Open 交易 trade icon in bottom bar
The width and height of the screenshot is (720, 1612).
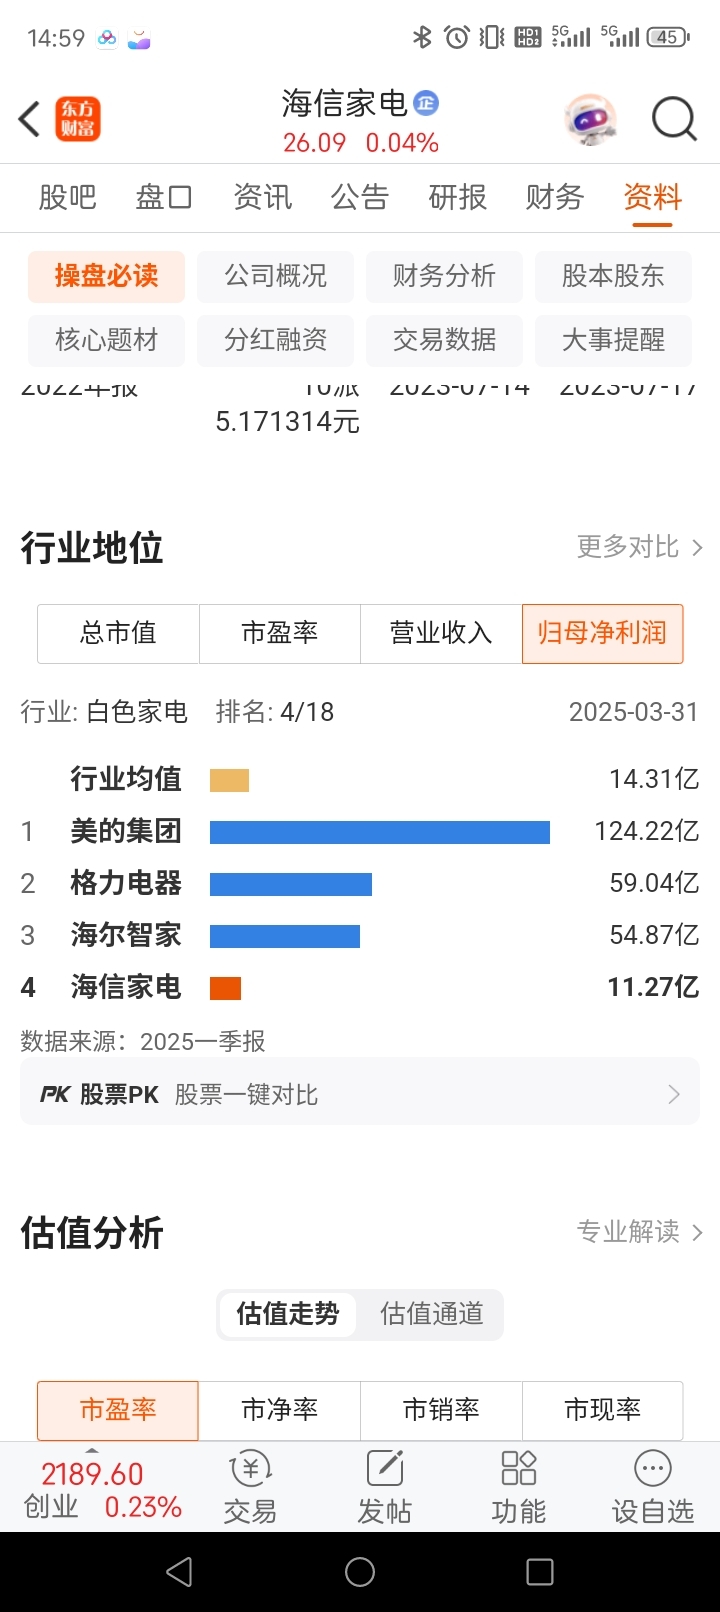(250, 1487)
